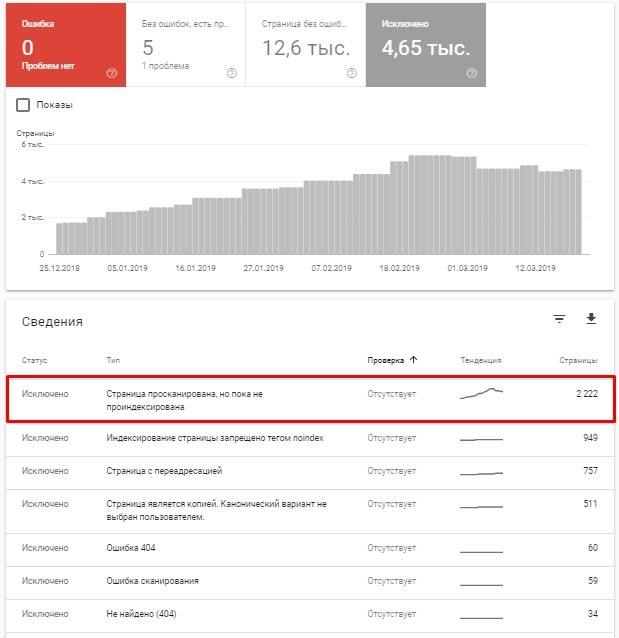Click Отсутствует in the Ошибка сканирования row
Image resolution: width=619 pixels, height=638 pixels.
click(392, 581)
